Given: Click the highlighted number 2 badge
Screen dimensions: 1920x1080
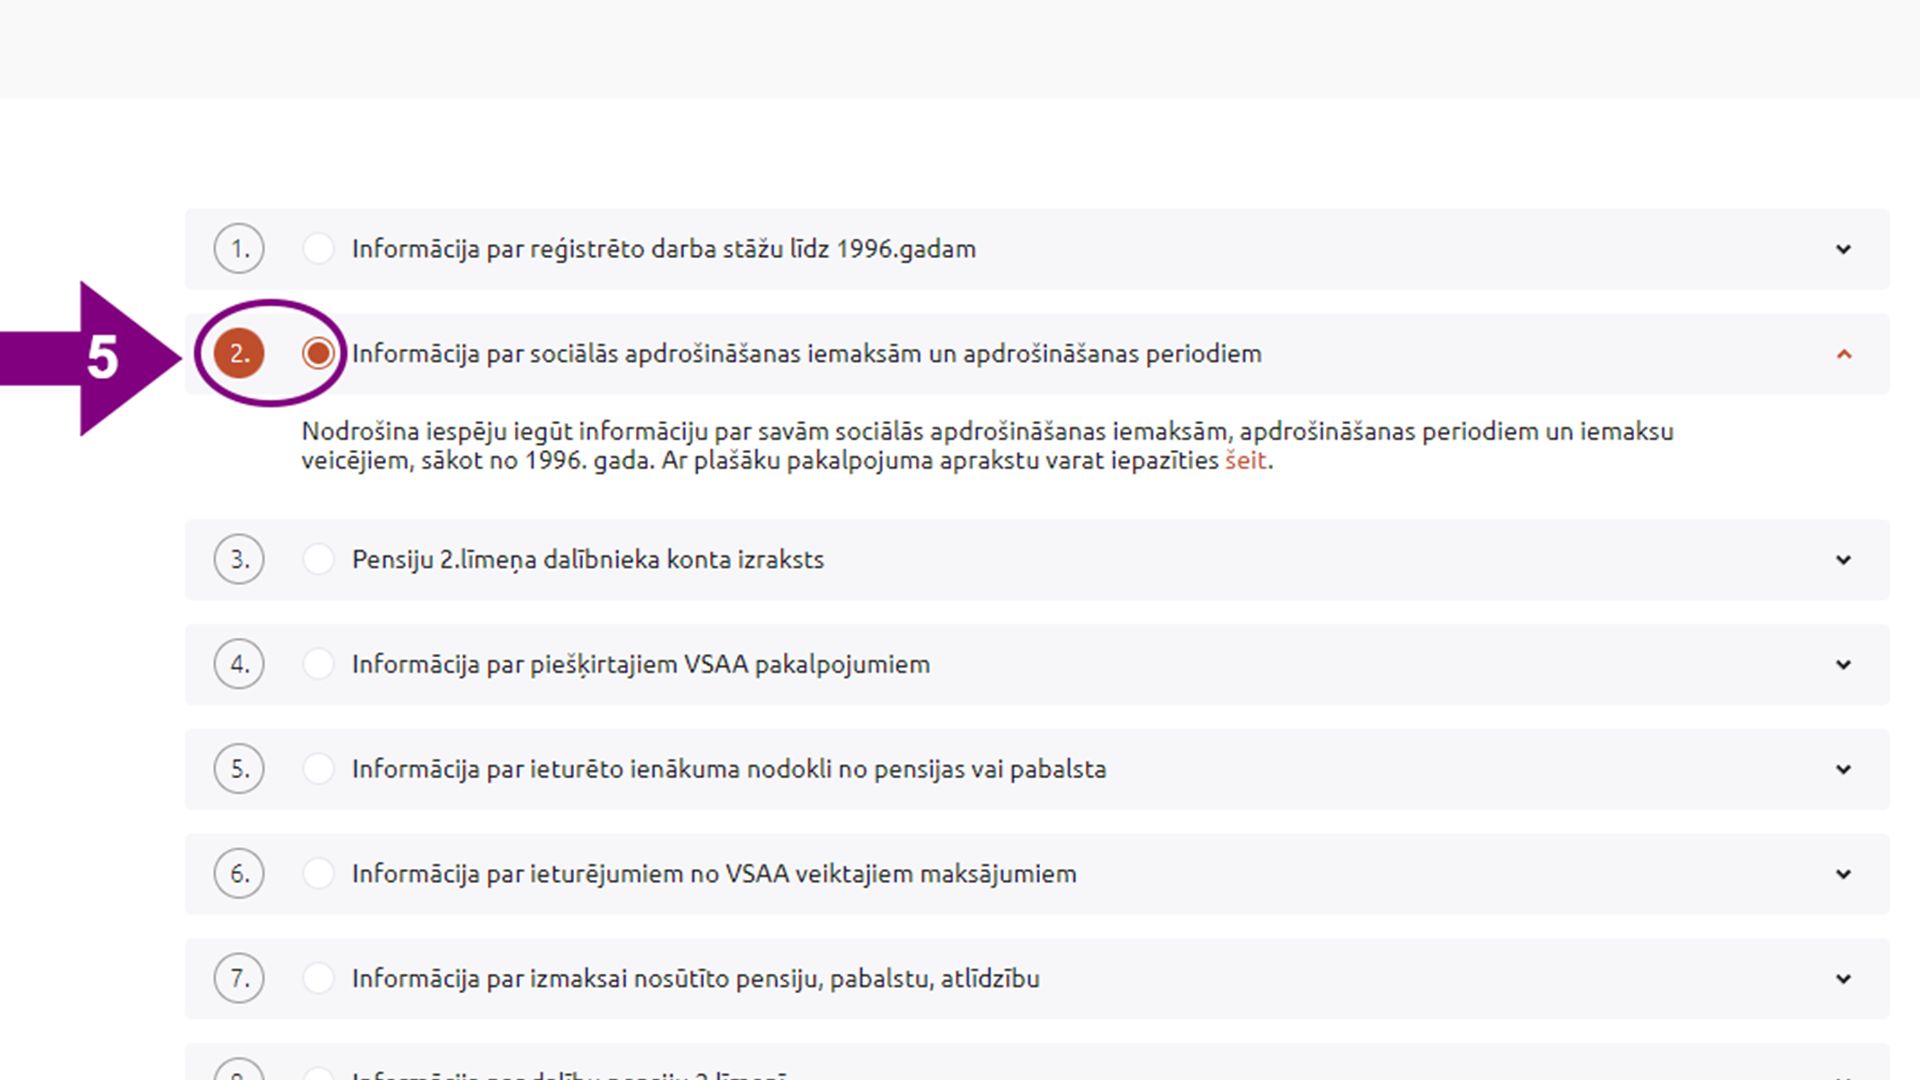Looking at the screenshot, I should click(x=239, y=353).
